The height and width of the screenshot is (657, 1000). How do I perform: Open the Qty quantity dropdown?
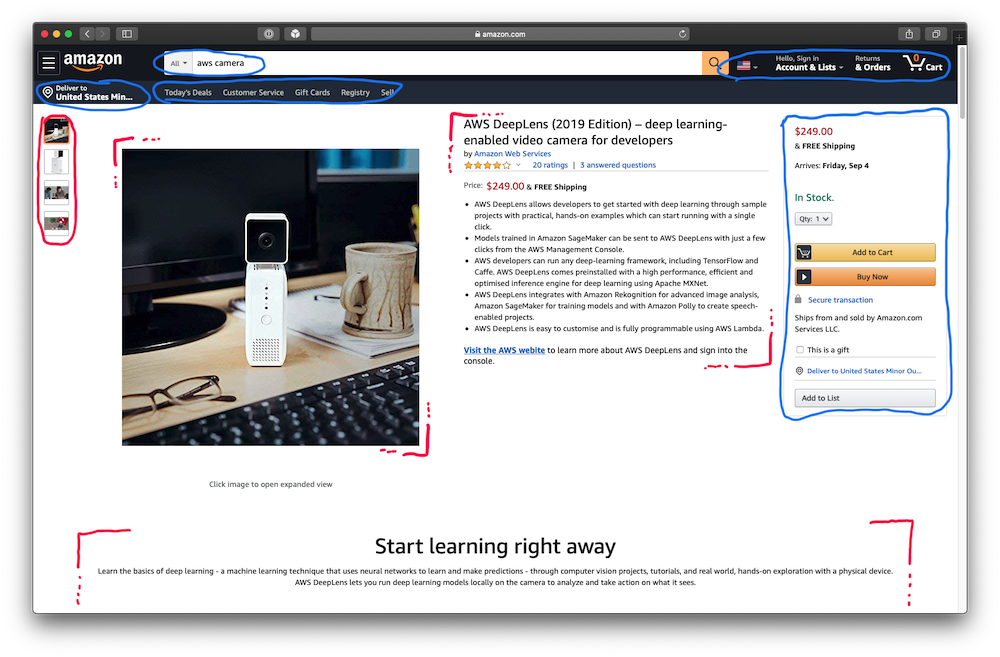click(813, 219)
